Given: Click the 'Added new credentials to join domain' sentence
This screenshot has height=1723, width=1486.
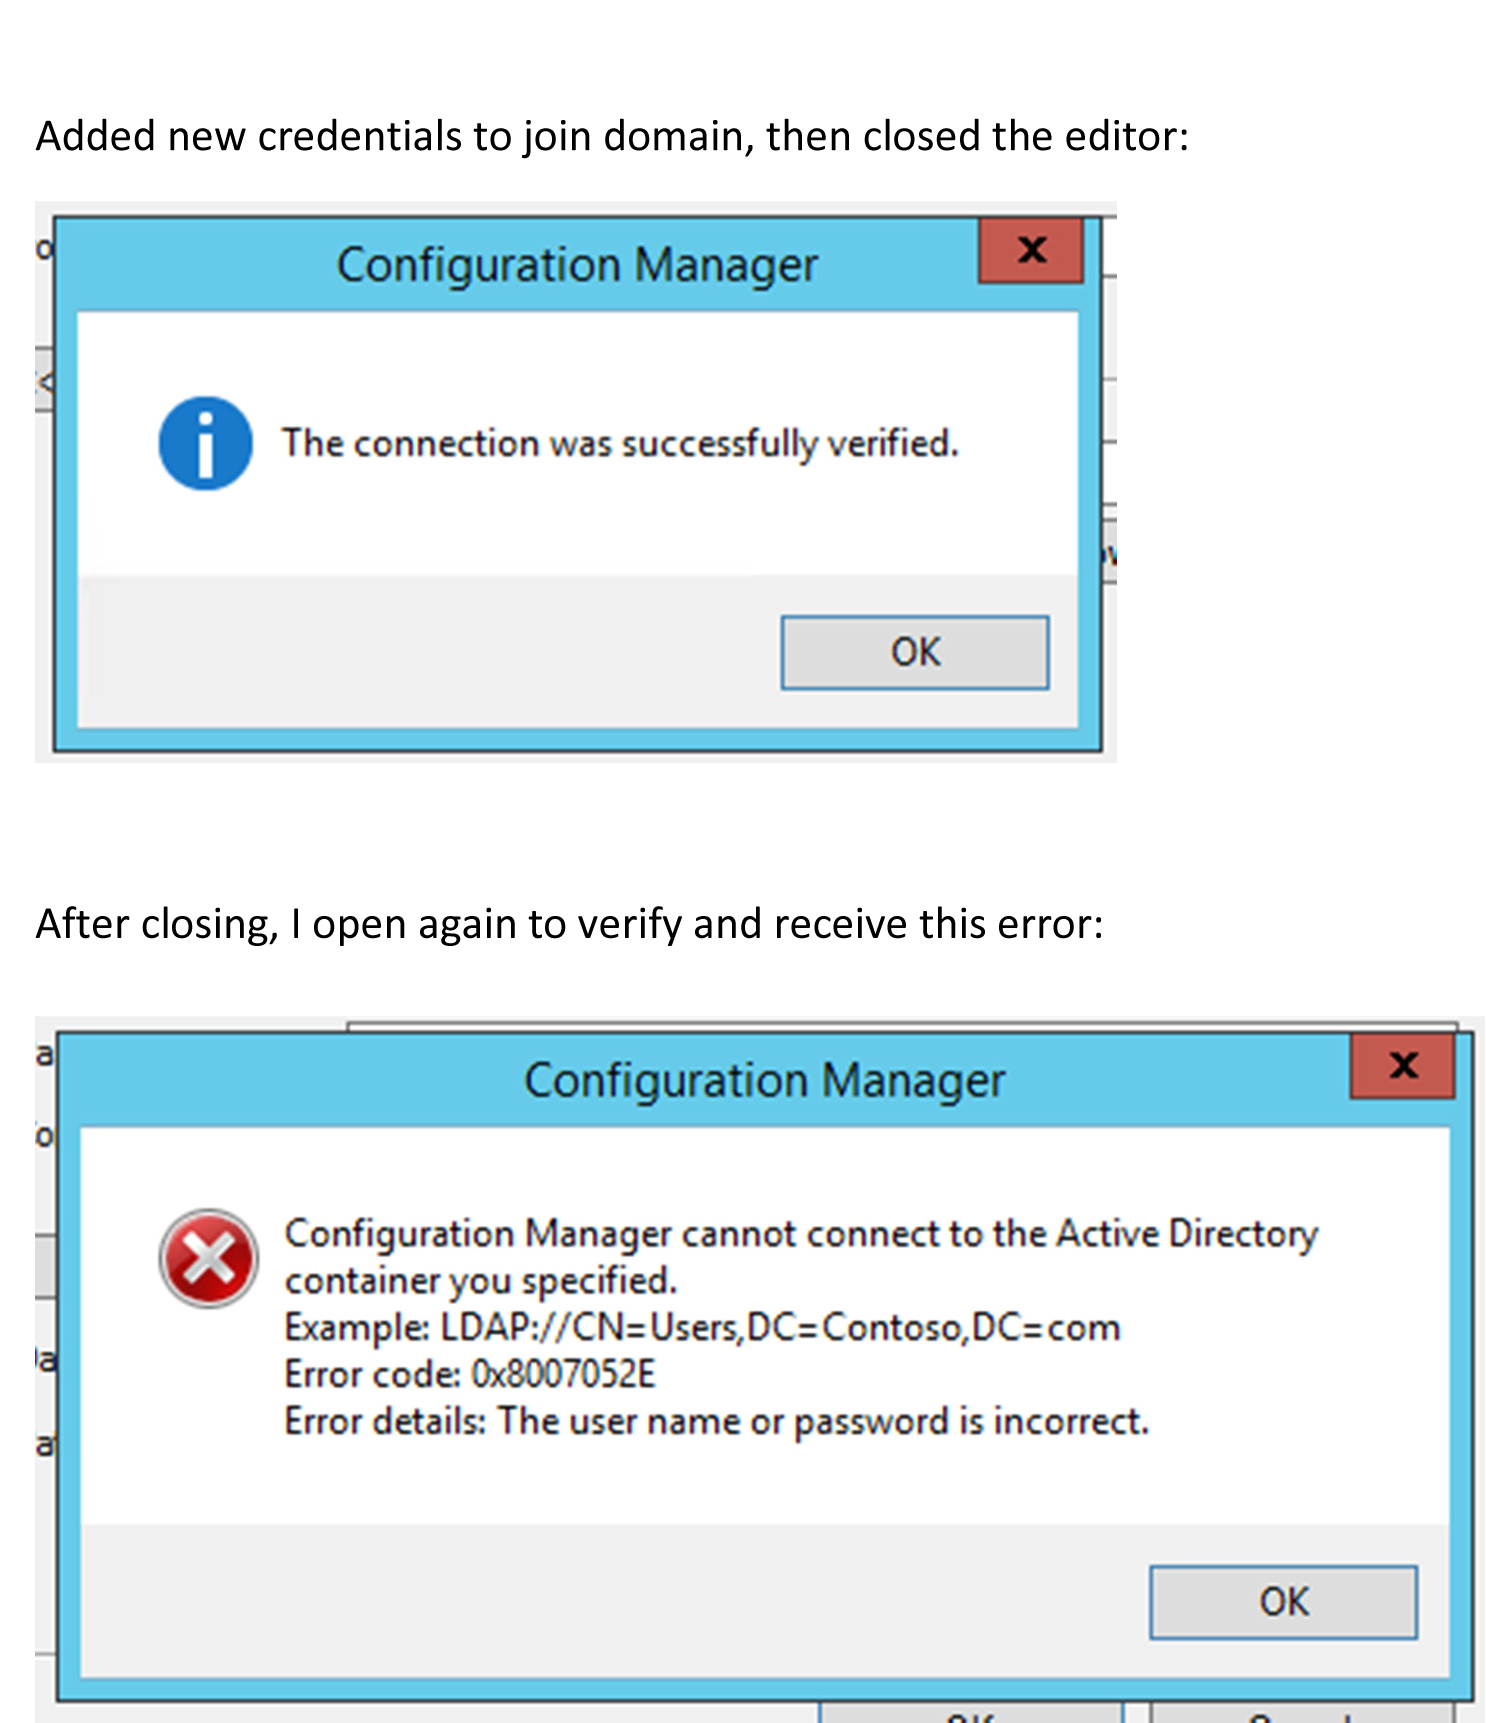Looking at the screenshot, I should [x=612, y=136].
